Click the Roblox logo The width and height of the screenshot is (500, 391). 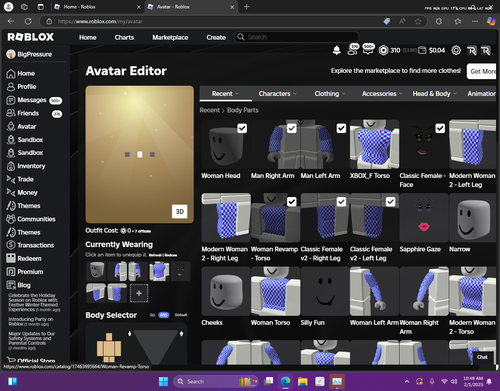pyautogui.click(x=31, y=37)
